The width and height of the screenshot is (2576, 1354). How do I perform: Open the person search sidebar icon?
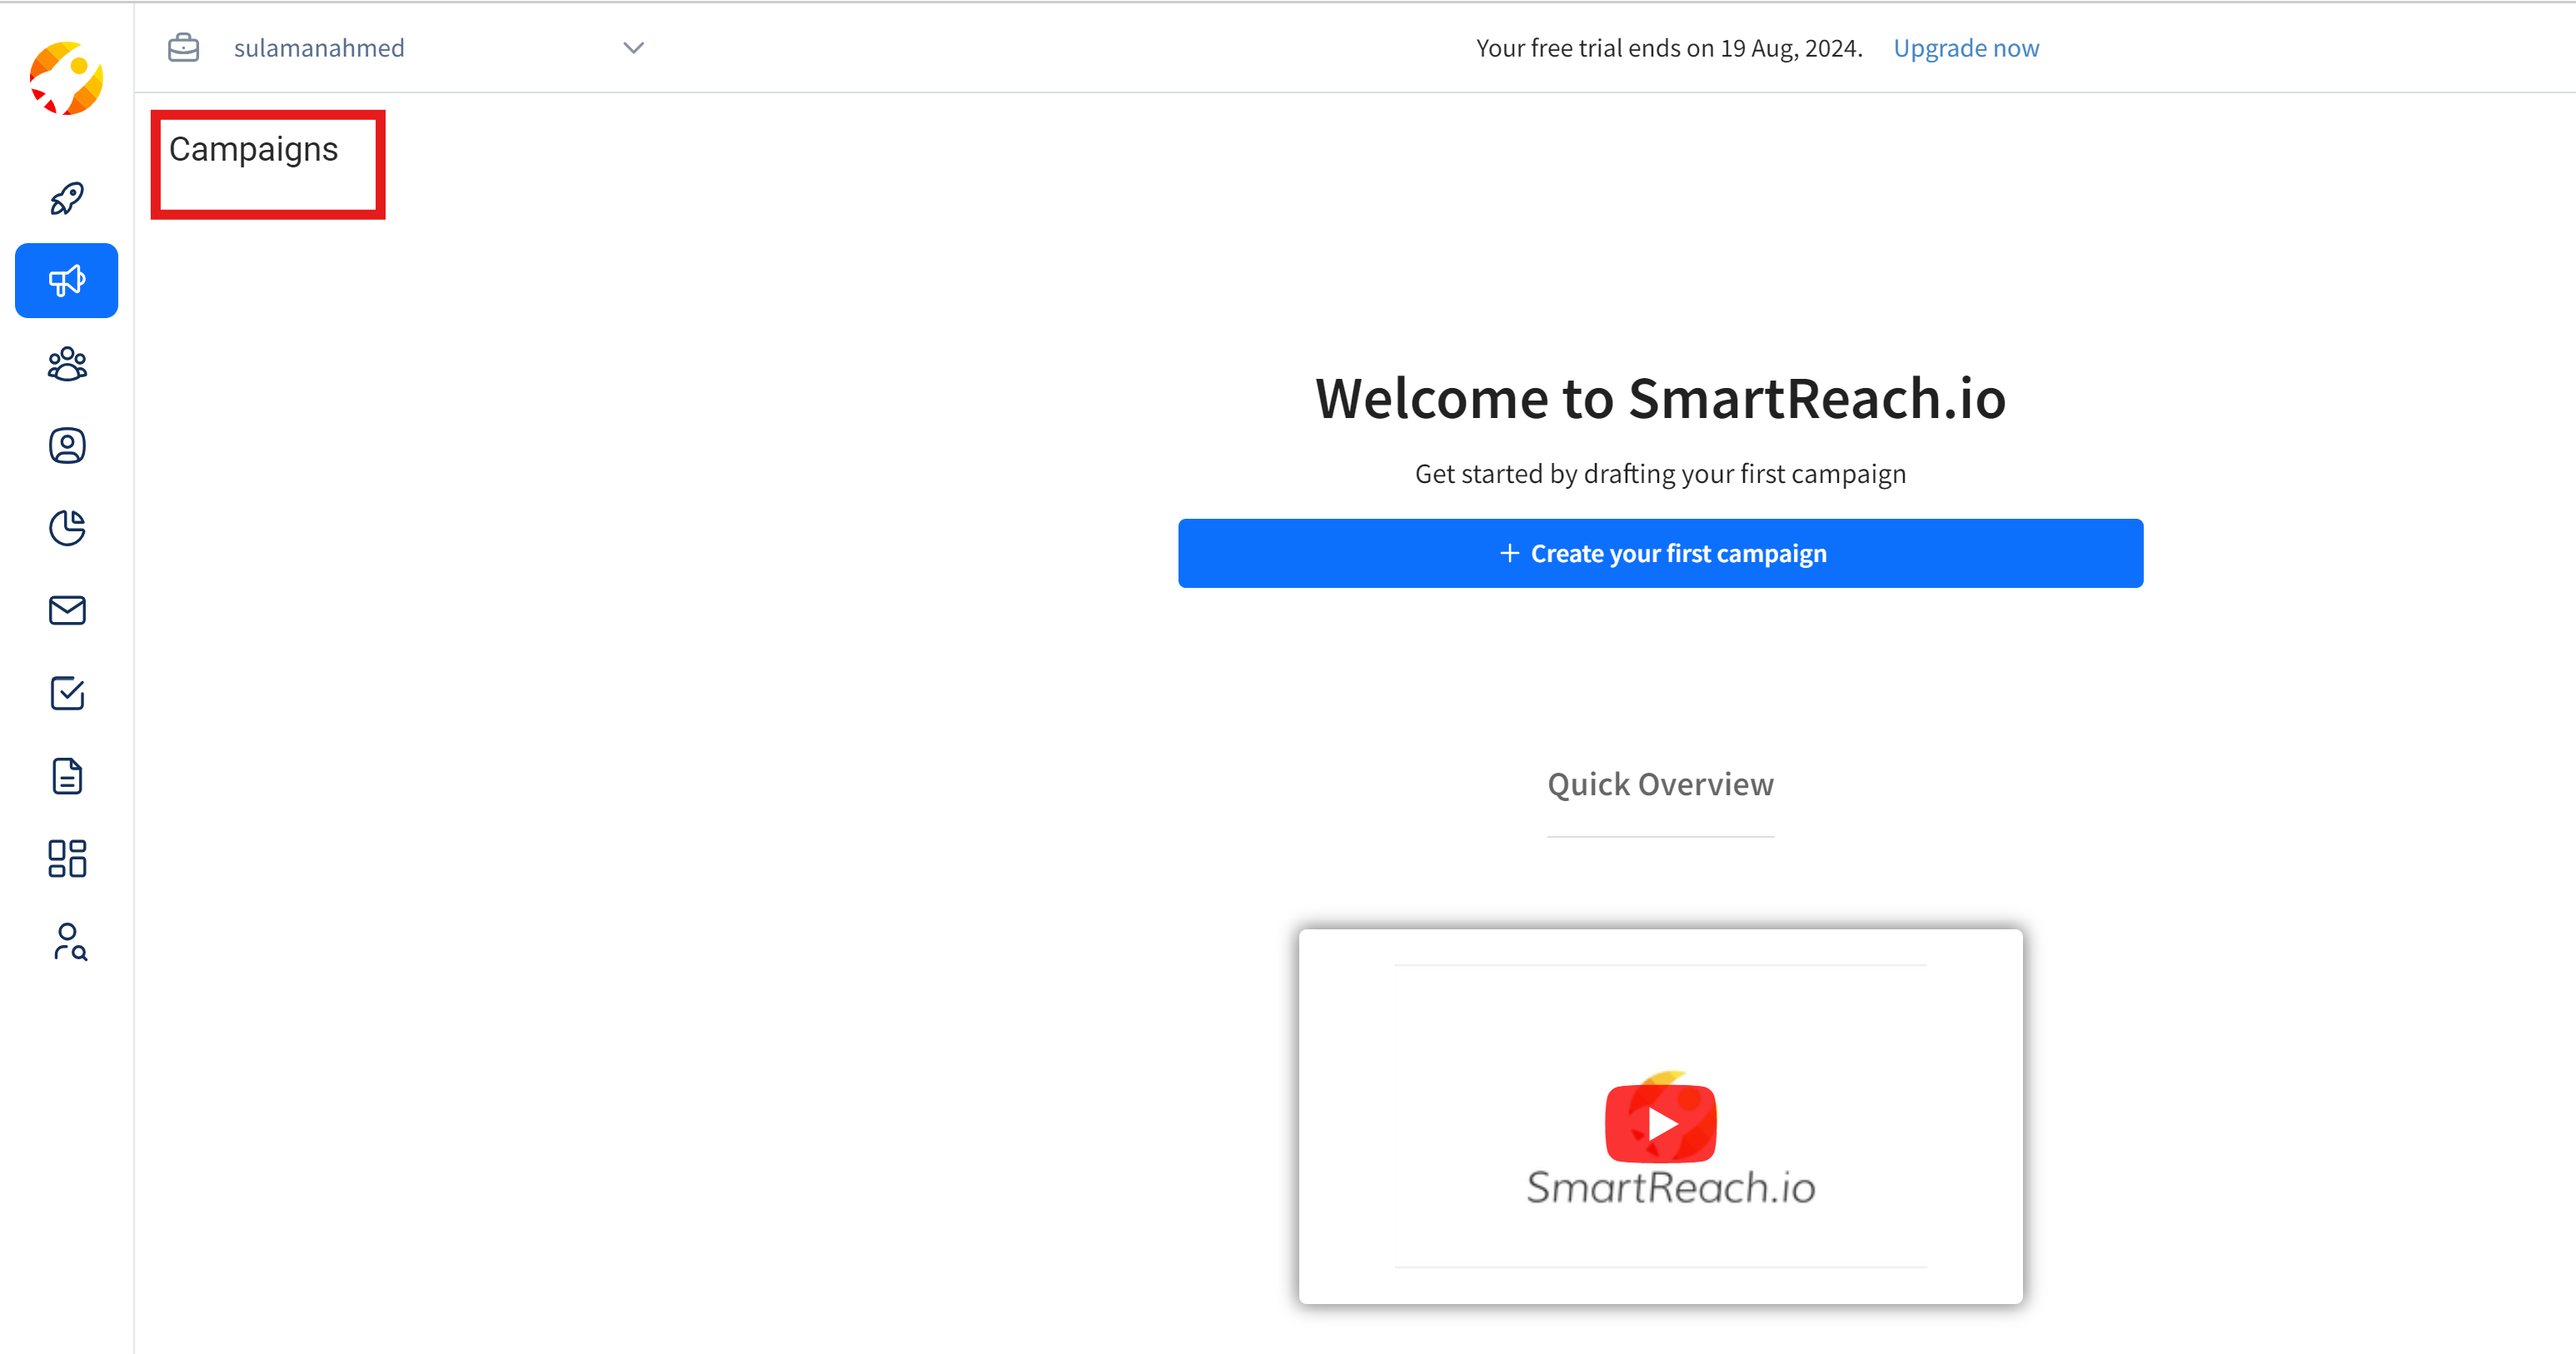pyautogui.click(x=69, y=941)
